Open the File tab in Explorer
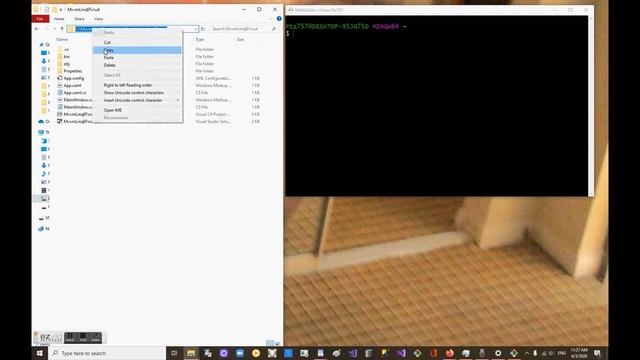This screenshot has height=360, width=640. click(40, 19)
